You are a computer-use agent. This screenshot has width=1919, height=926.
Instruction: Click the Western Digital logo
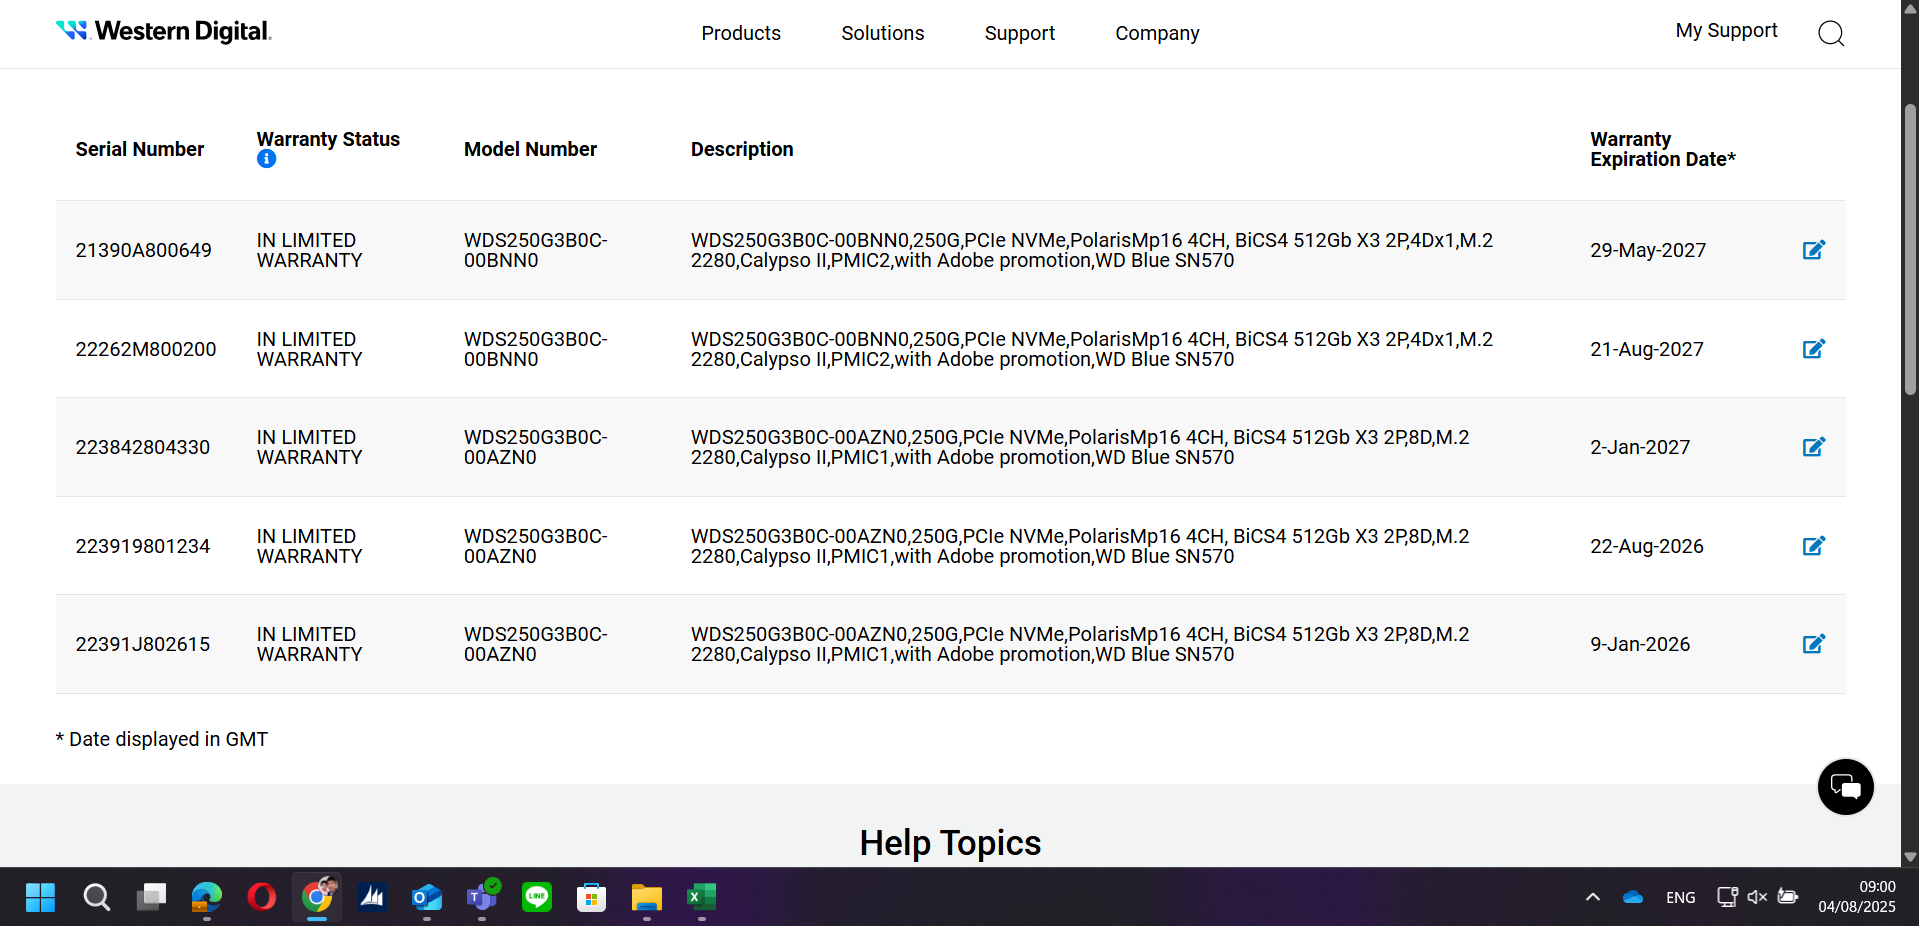point(164,31)
